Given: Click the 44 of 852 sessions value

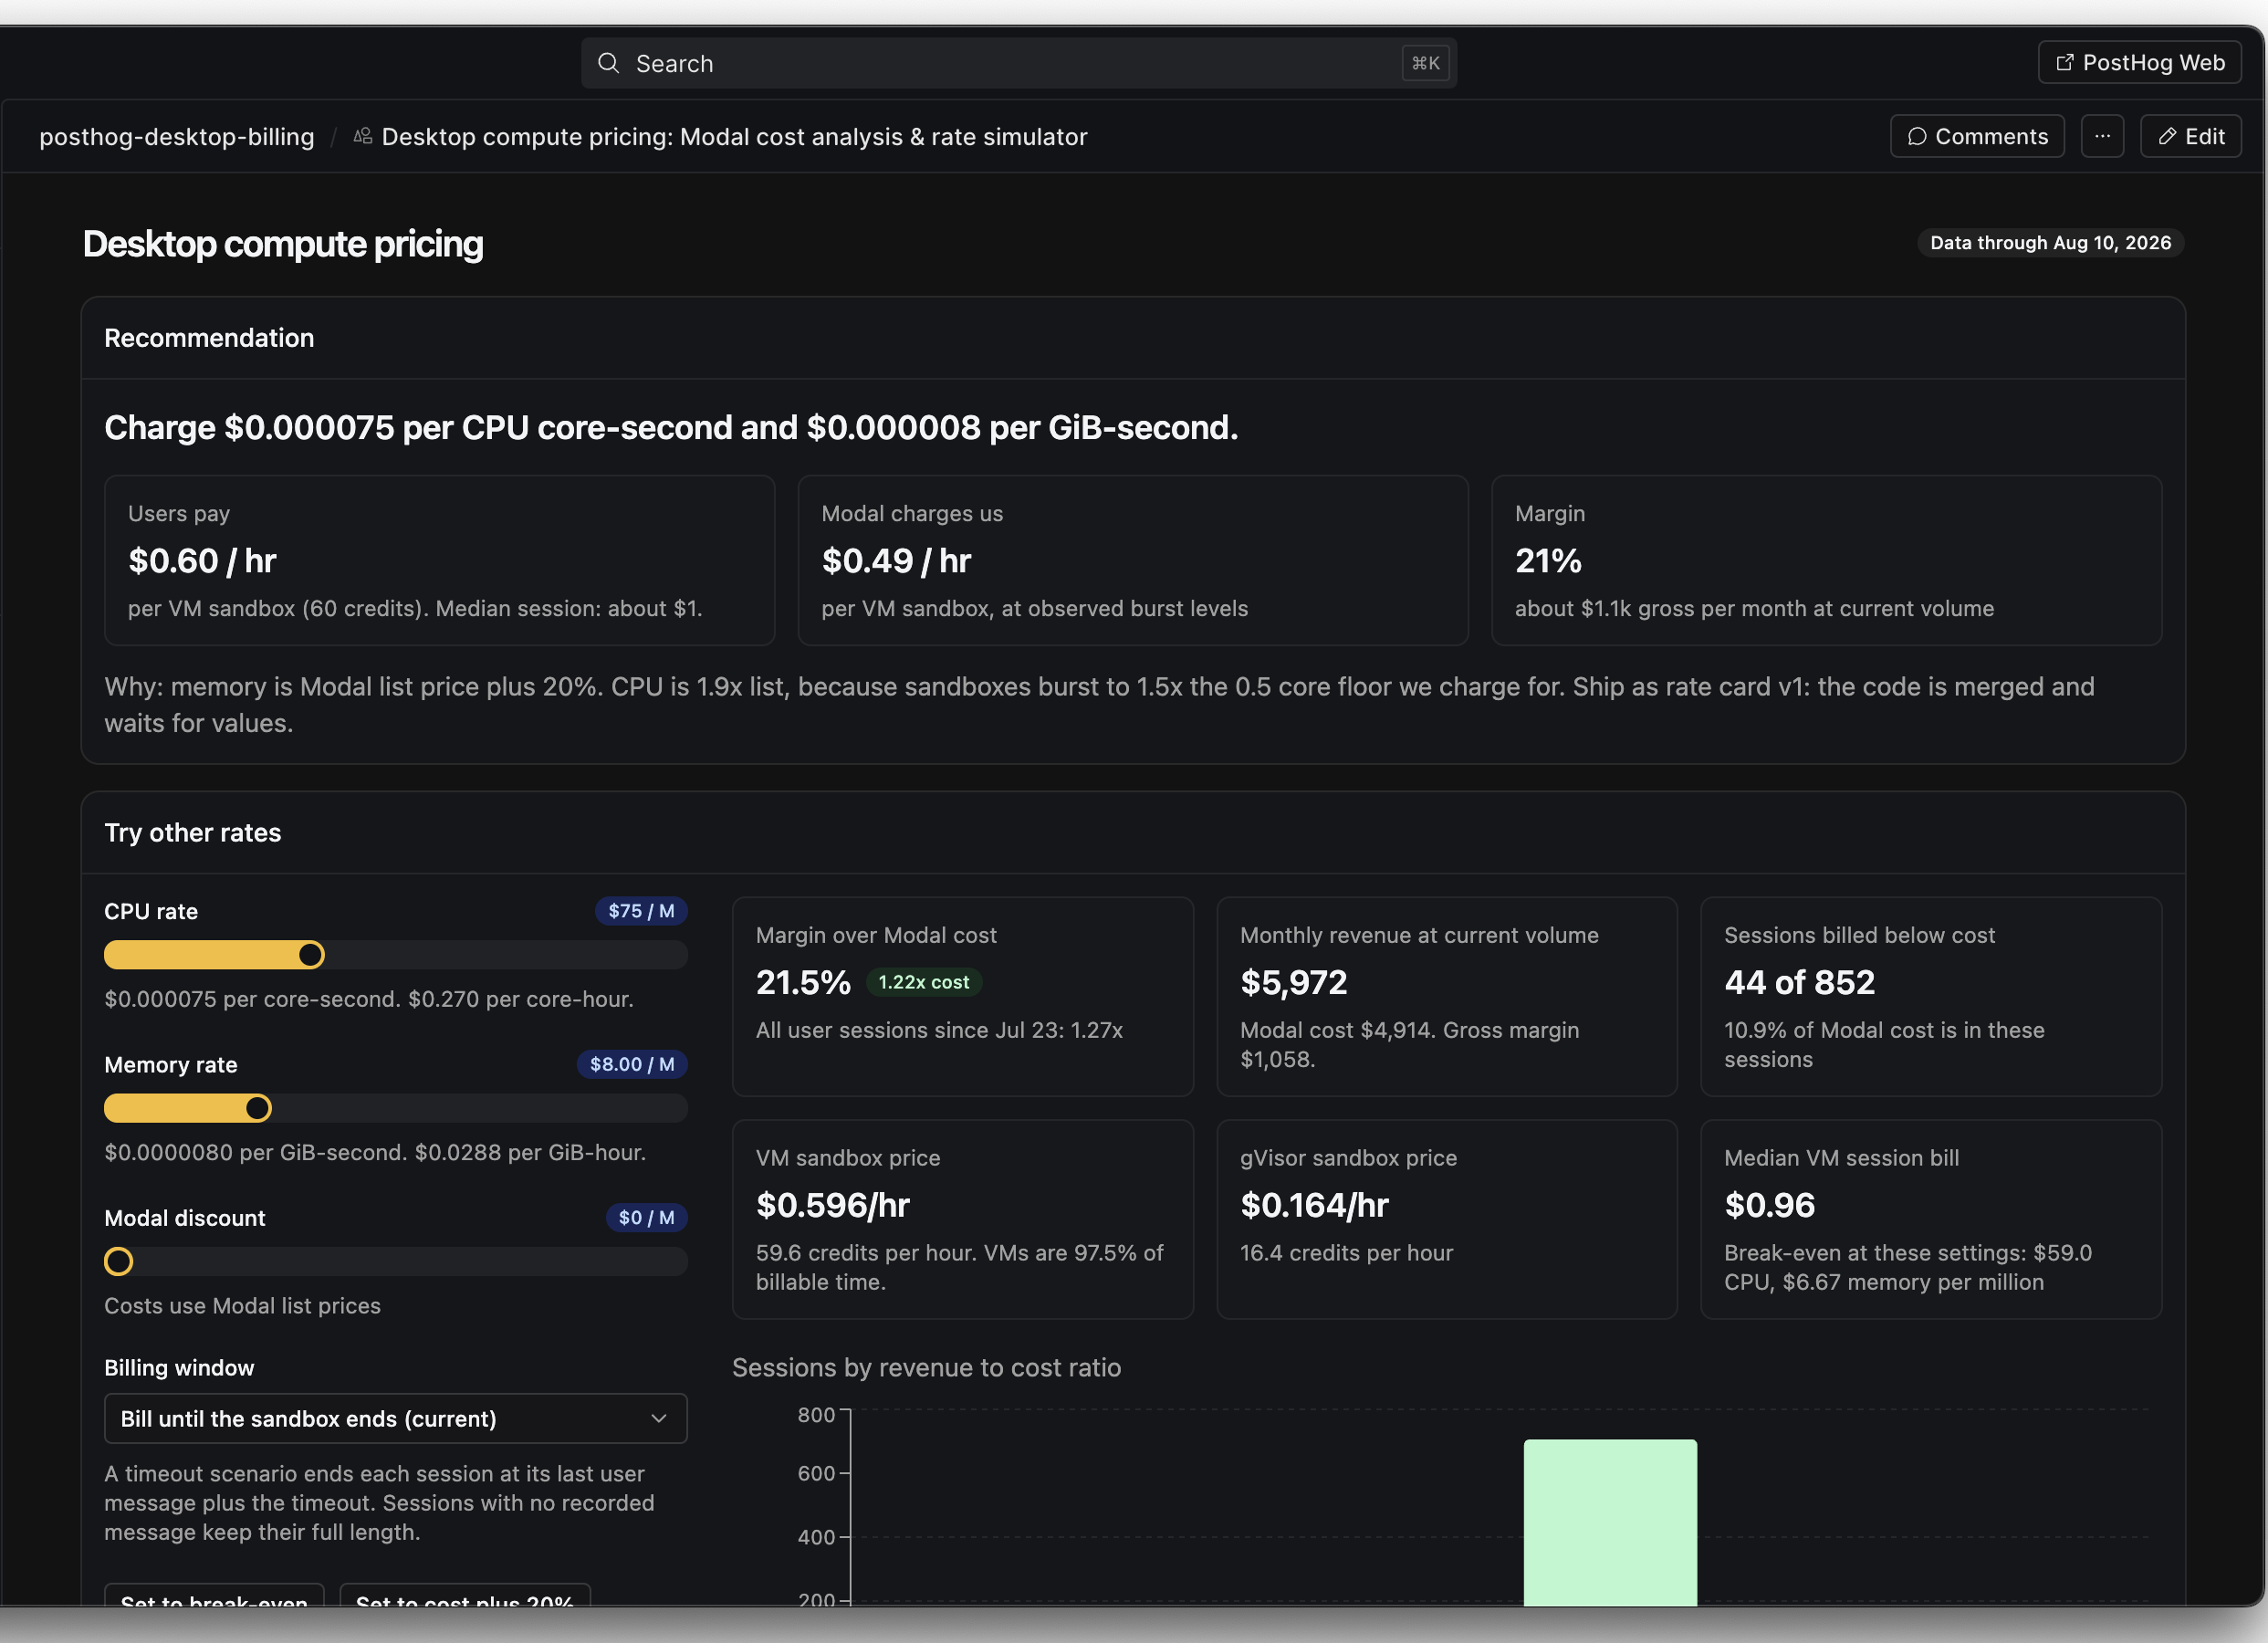Looking at the screenshot, I should pyautogui.click(x=1799, y=983).
